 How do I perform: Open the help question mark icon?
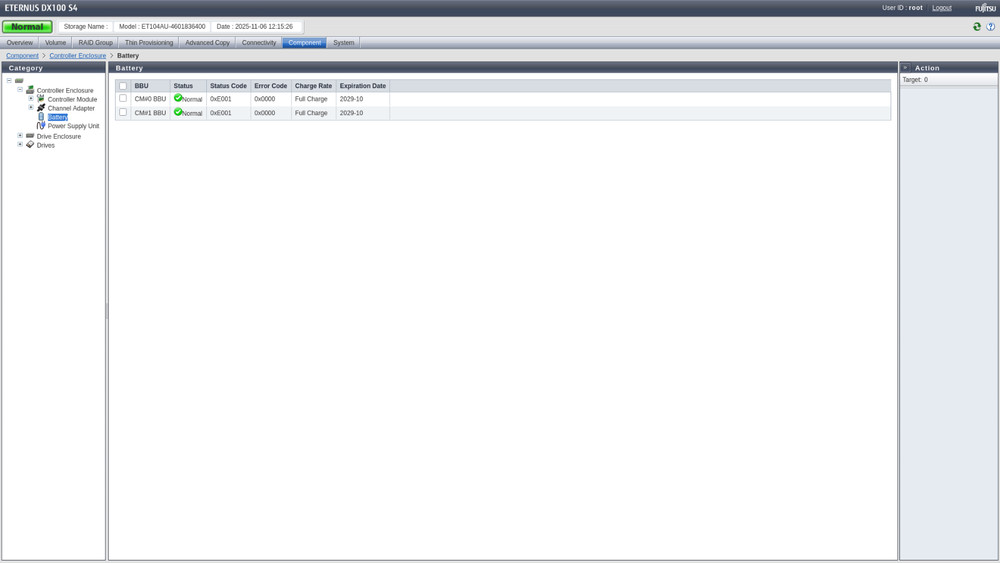pyautogui.click(x=990, y=27)
